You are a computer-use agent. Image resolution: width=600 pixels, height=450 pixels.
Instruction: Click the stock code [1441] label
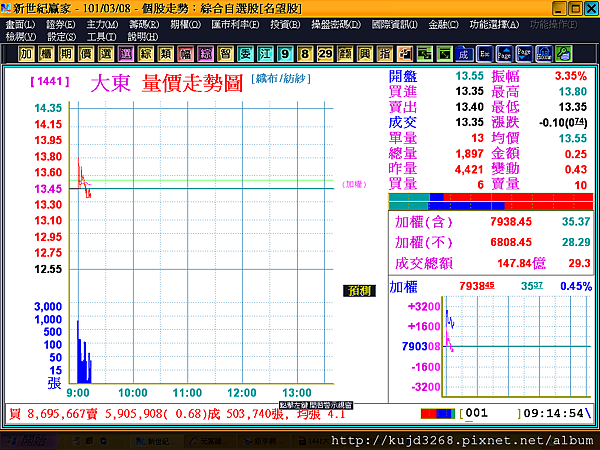coord(50,81)
